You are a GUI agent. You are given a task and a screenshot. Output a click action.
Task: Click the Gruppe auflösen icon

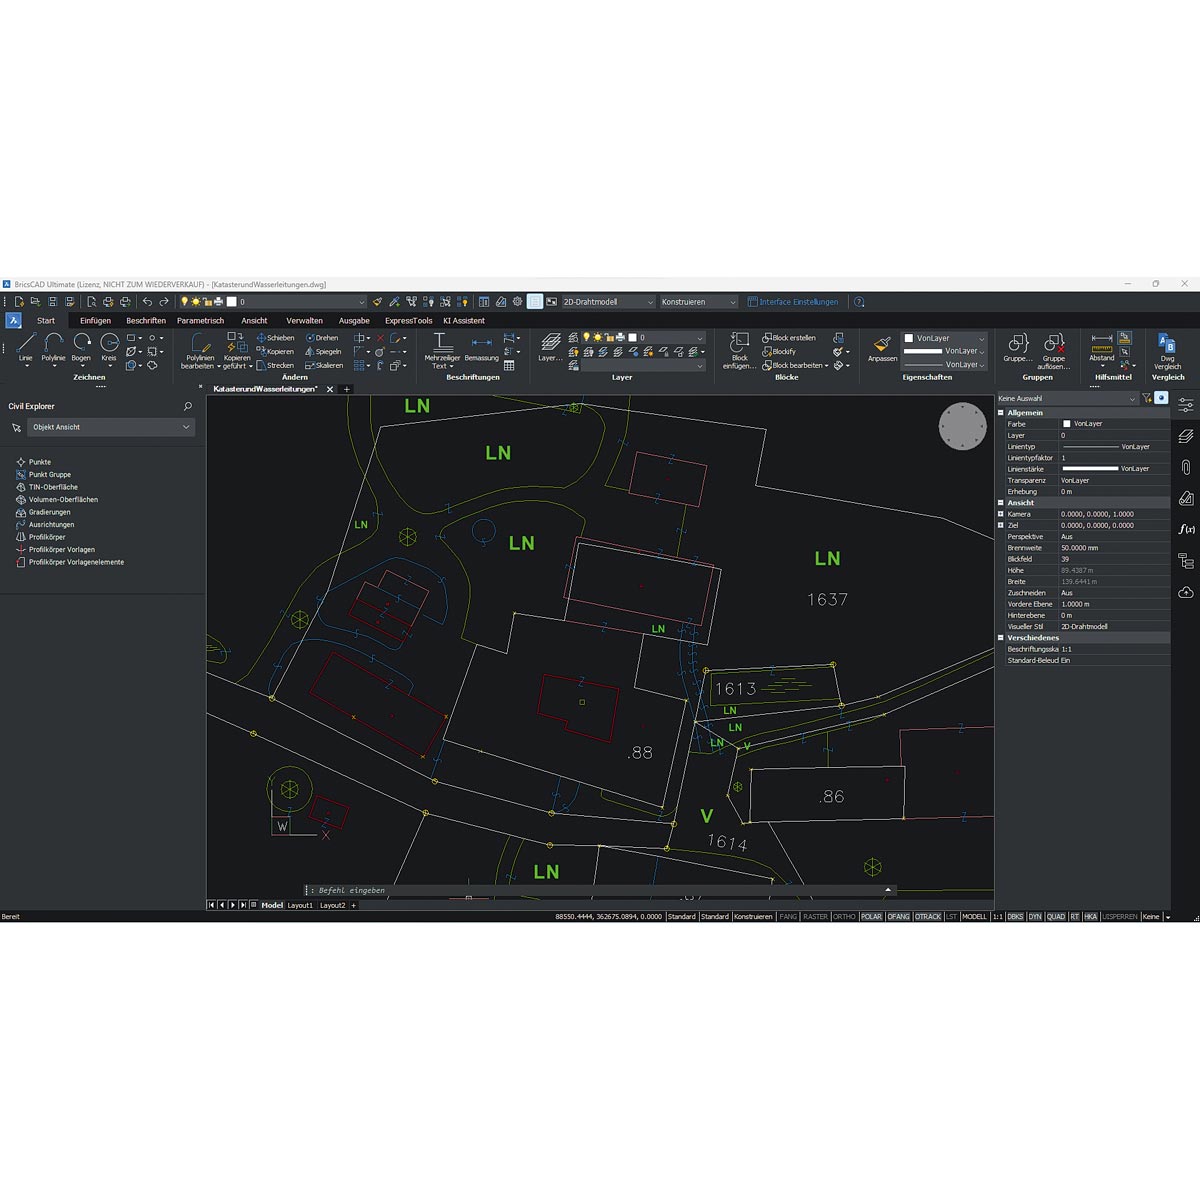[1053, 348]
